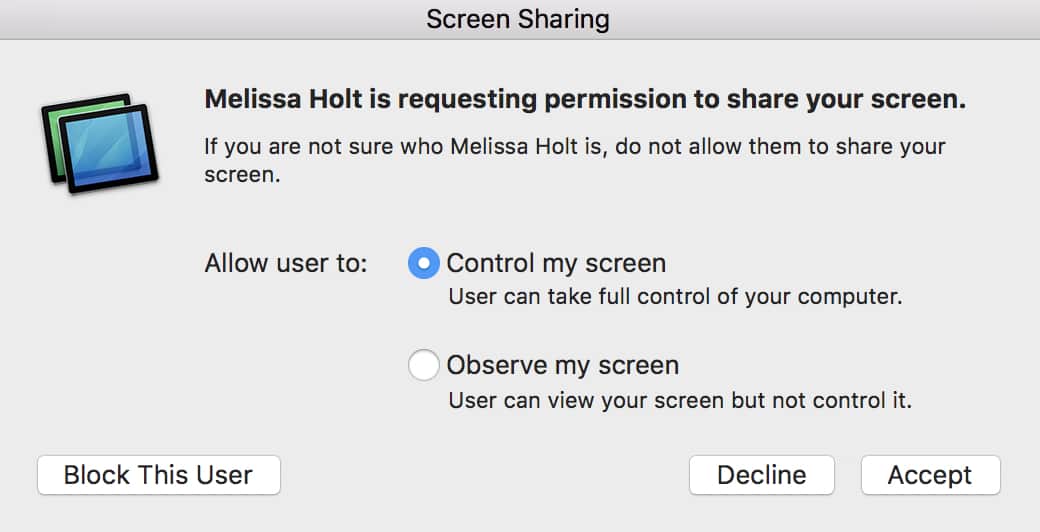Click the "Block This User" button
The image size is (1040, 532).
[159, 475]
